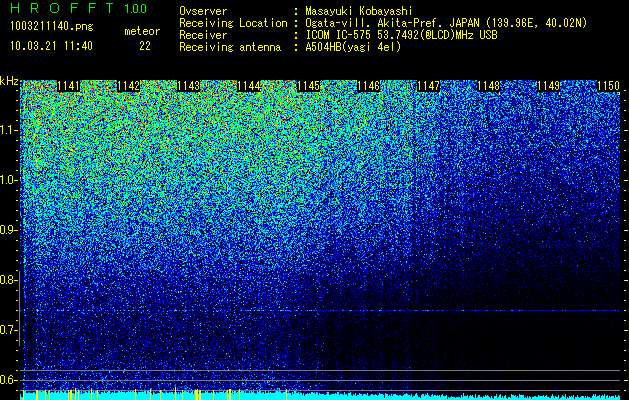The width and height of the screenshot is (629, 400).
Task: Click the meteor count 22
Action: [x=145, y=46]
